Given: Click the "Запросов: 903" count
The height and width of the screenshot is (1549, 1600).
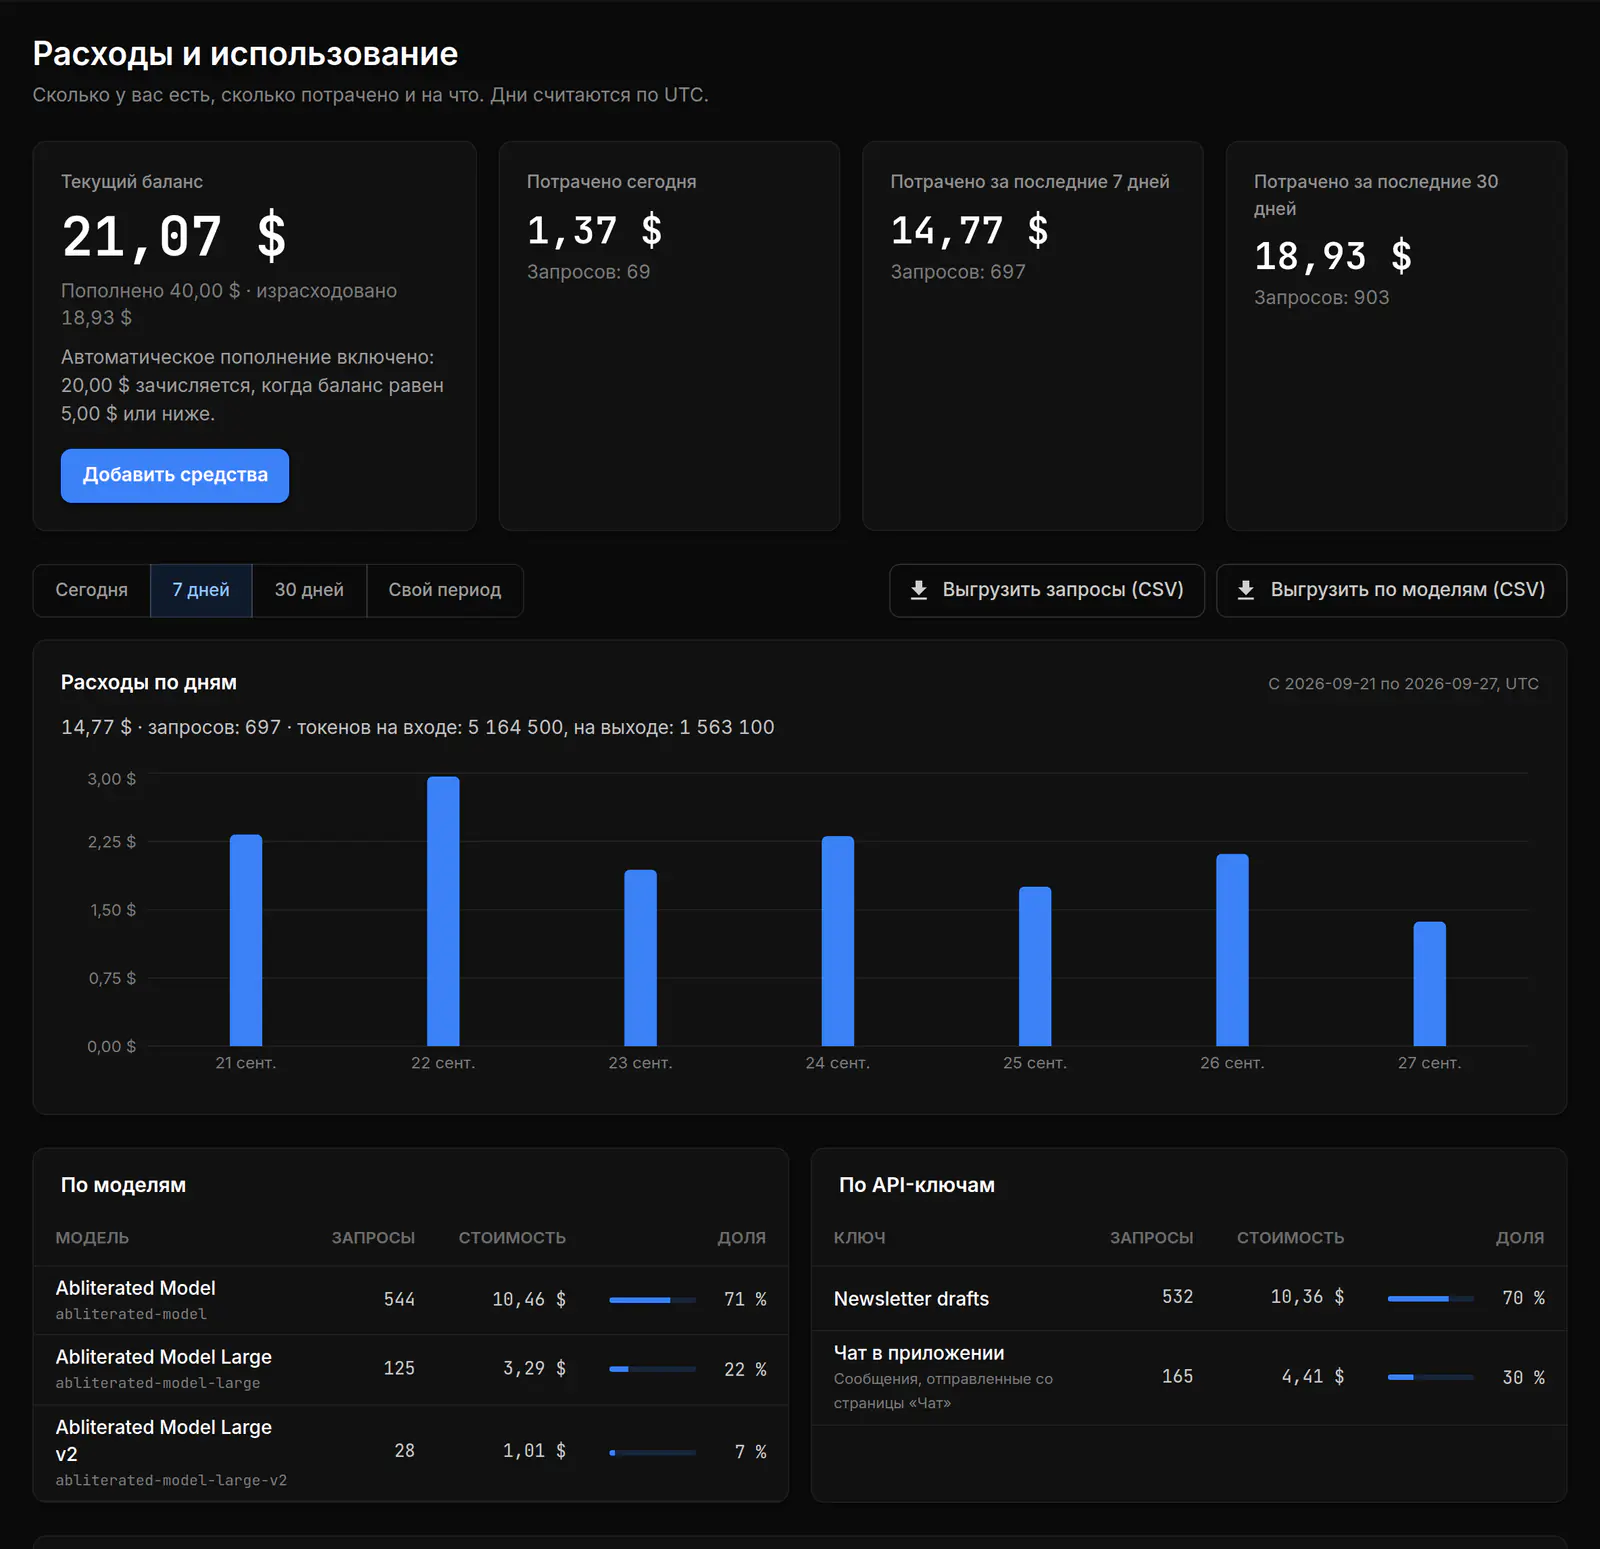Looking at the screenshot, I should tap(1321, 298).
